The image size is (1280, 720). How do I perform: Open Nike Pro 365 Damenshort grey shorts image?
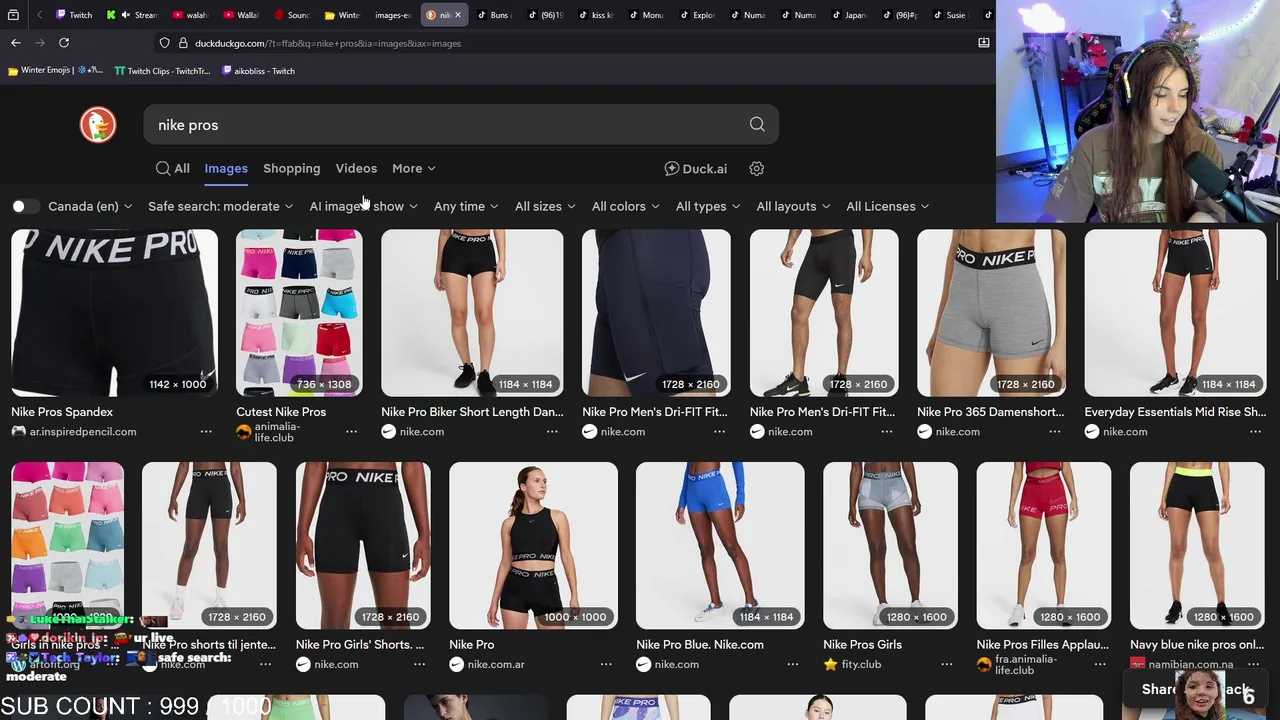click(x=991, y=313)
